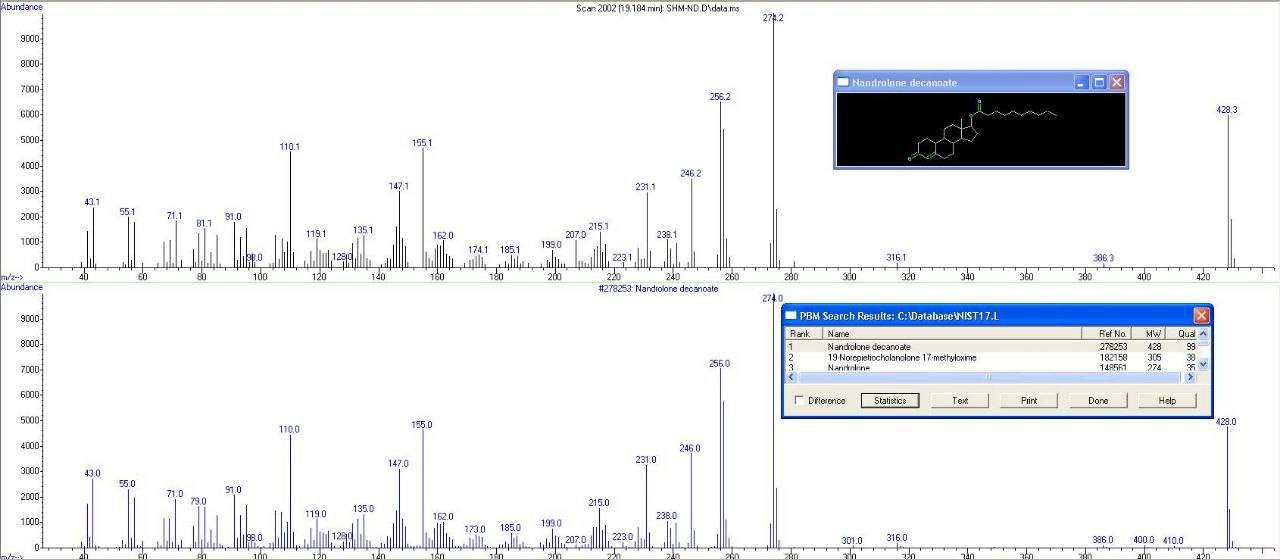This screenshot has height=560, width=1280.
Task: Click the Text button in search results
Action: tap(960, 400)
